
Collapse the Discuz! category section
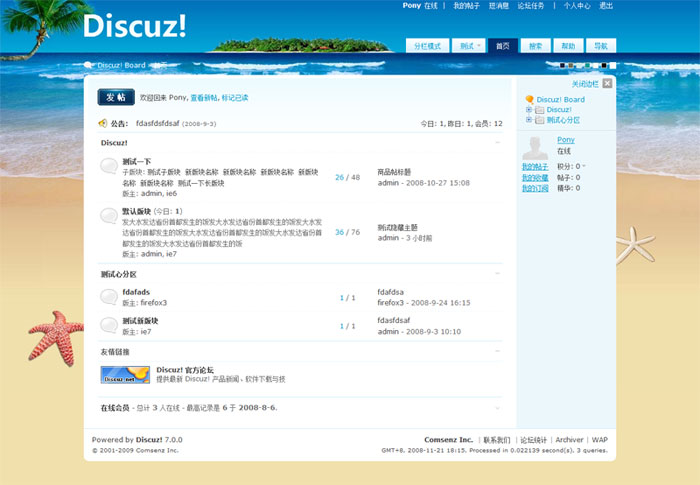(x=498, y=142)
